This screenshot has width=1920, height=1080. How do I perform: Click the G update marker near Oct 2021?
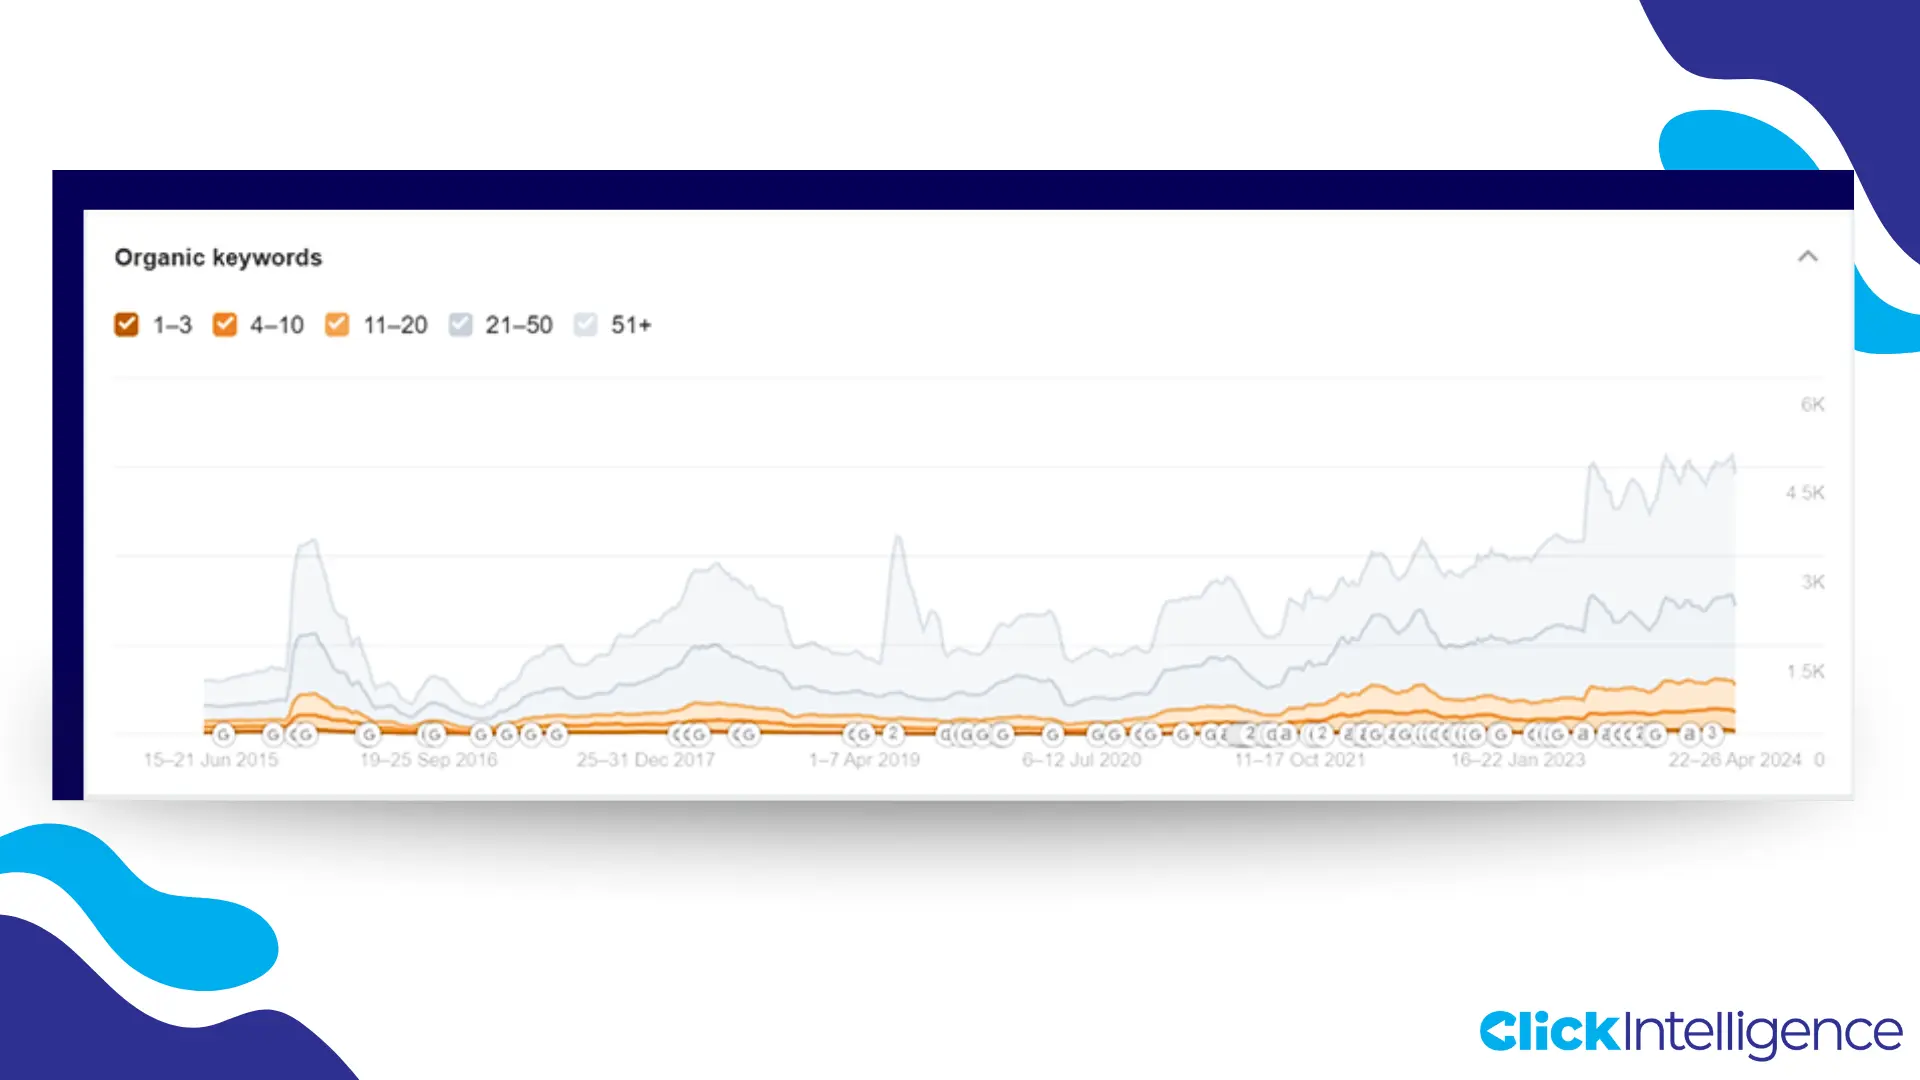(x=1183, y=732)
